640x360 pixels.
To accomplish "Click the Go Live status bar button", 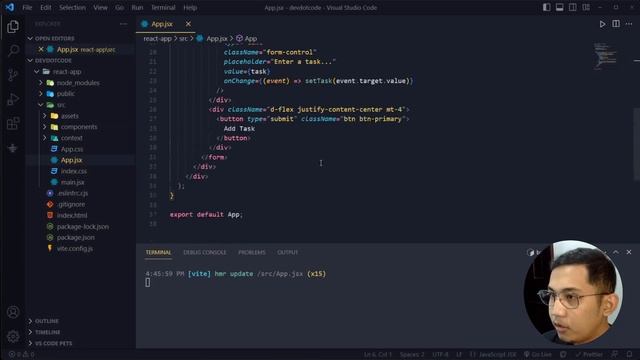I will 538,354.
